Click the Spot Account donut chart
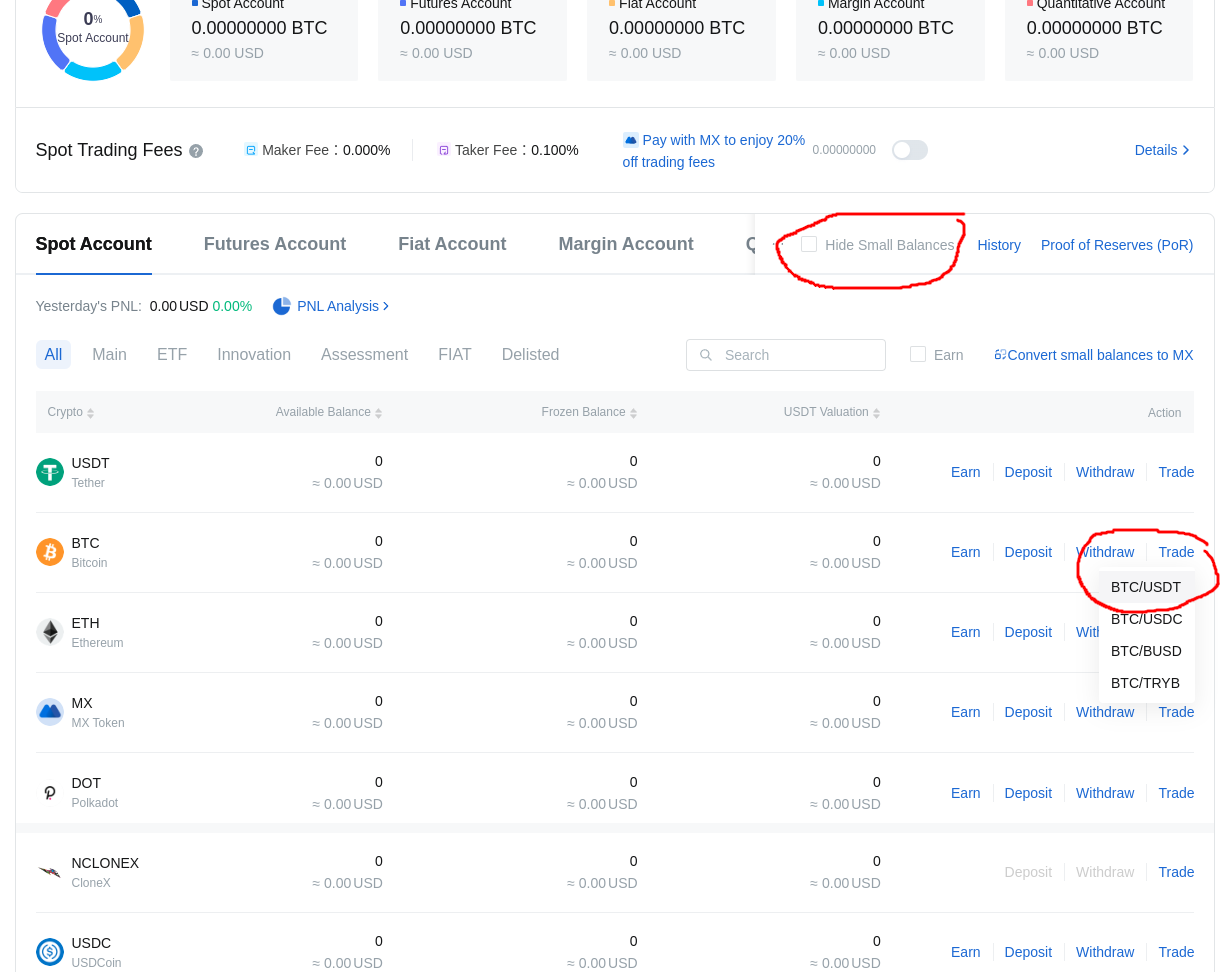This screenshot has height=972, width=1230. (x=93, y=31)
